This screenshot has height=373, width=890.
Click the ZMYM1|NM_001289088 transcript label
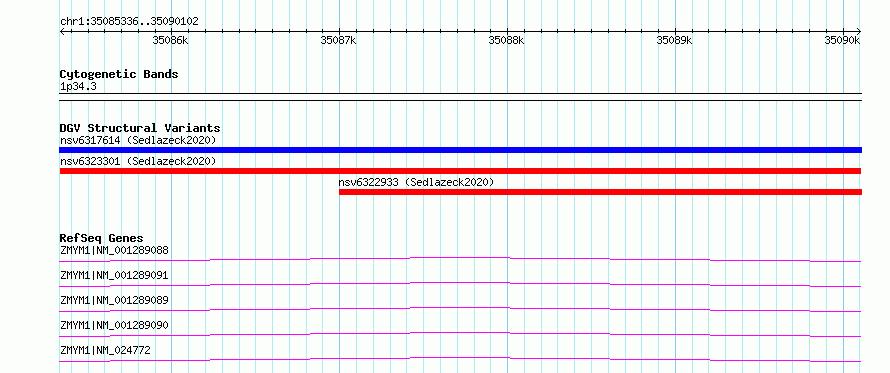[114, 250]
